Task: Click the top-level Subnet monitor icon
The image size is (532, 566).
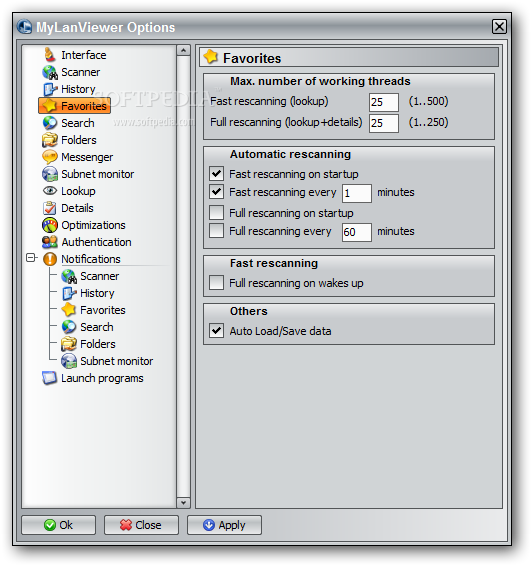Action: click(50, 174)
